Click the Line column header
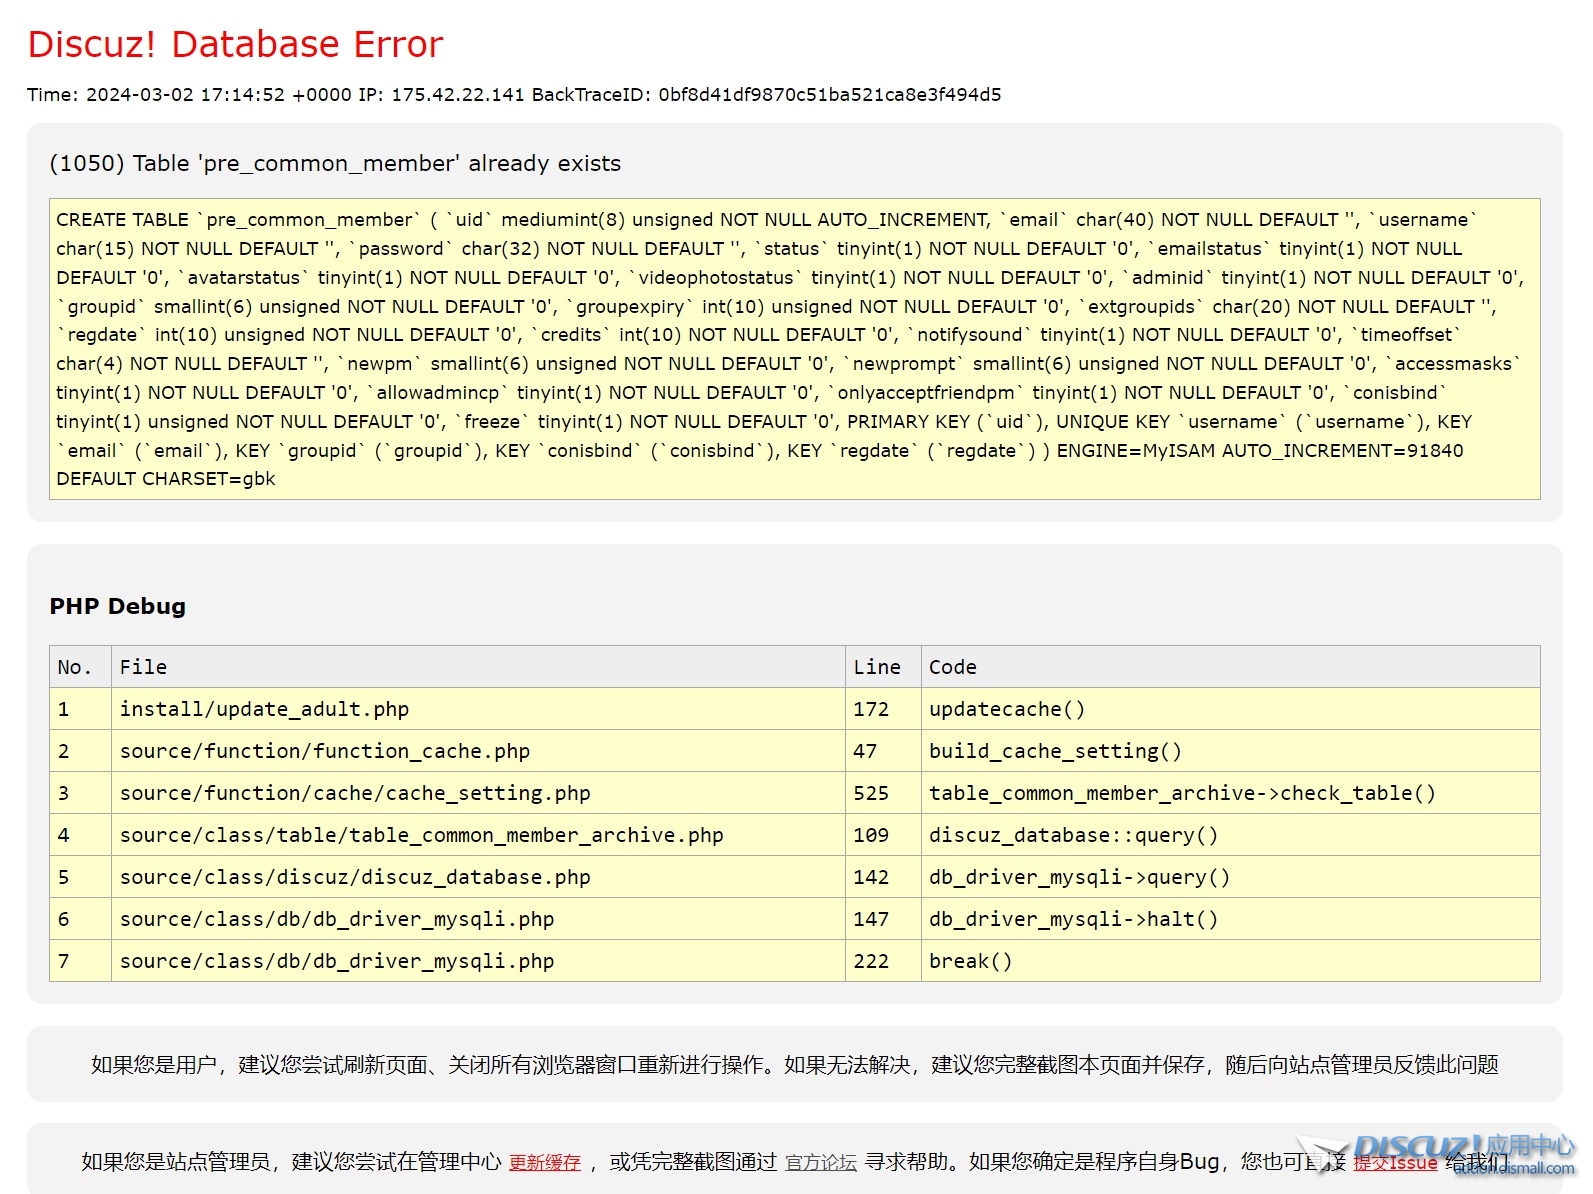1593x1194 pixels. (x=876, y=667)
